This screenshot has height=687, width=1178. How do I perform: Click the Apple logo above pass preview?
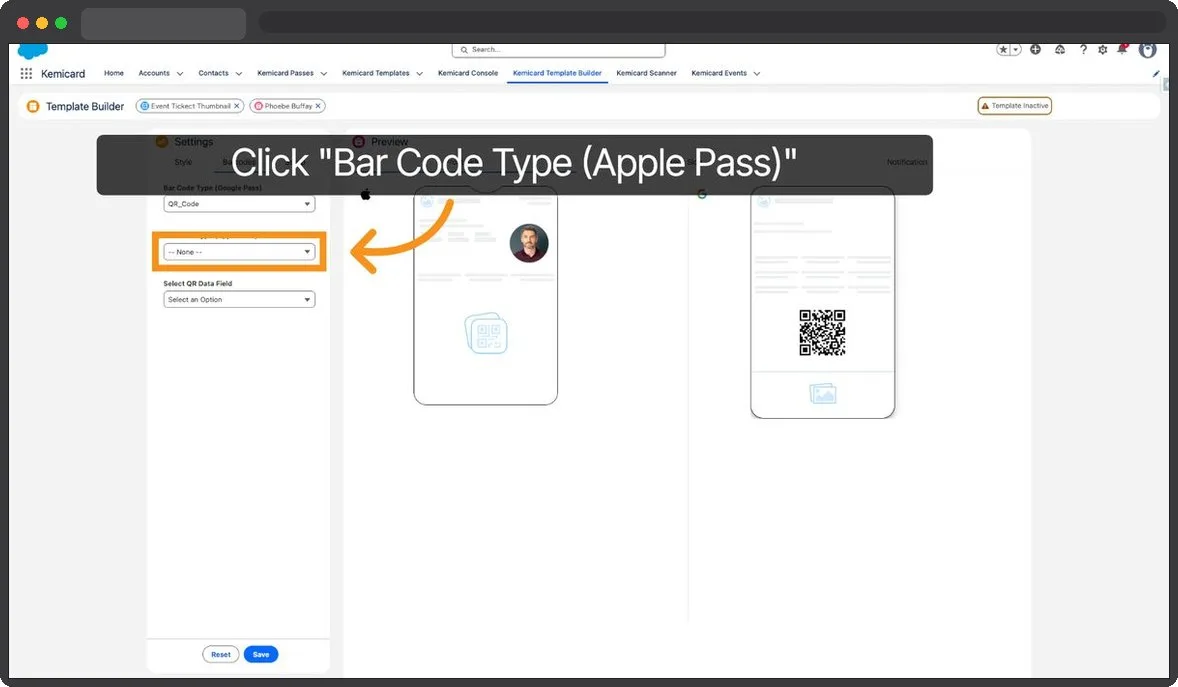pos(365,195)
